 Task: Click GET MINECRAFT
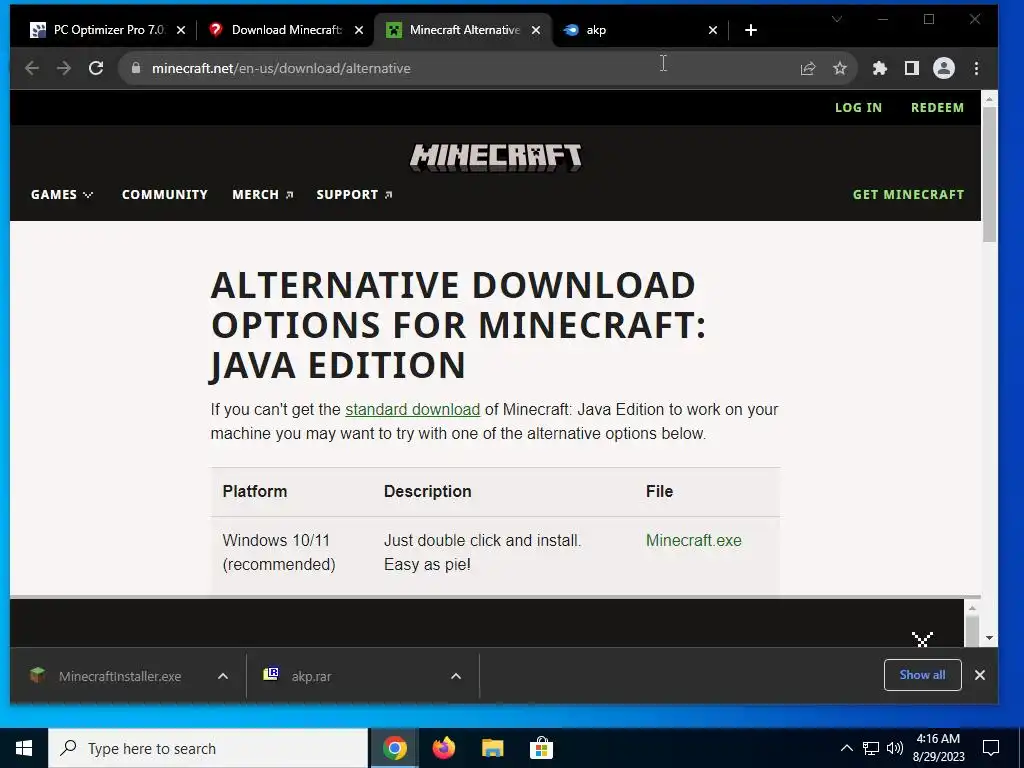908,195
